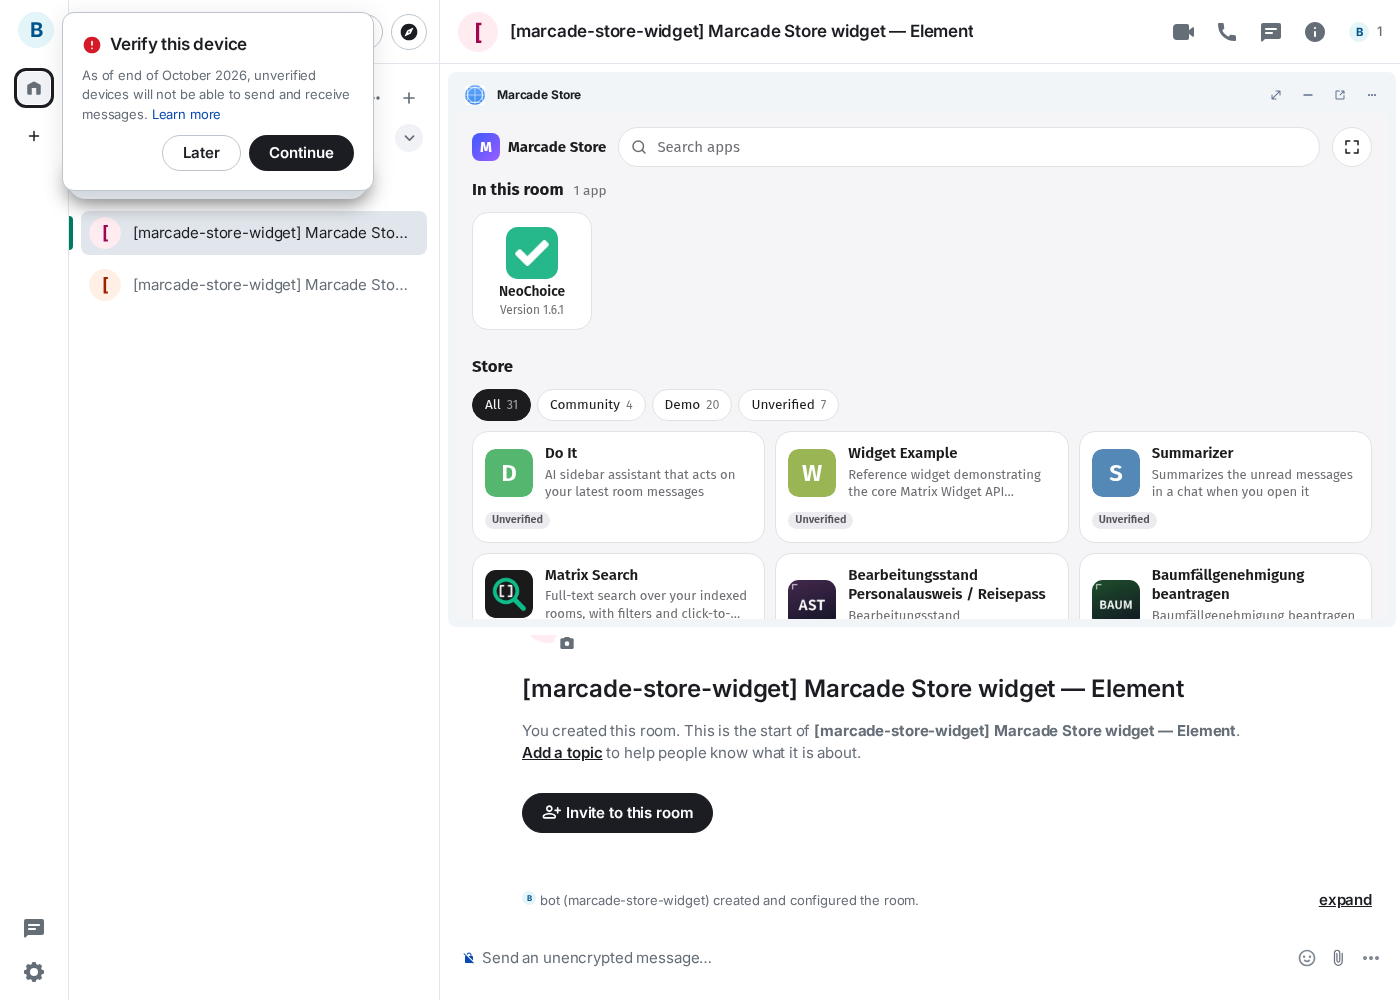
Task: Open more composer options menu
Action: pyautogui.click(x=1371, y=958)
